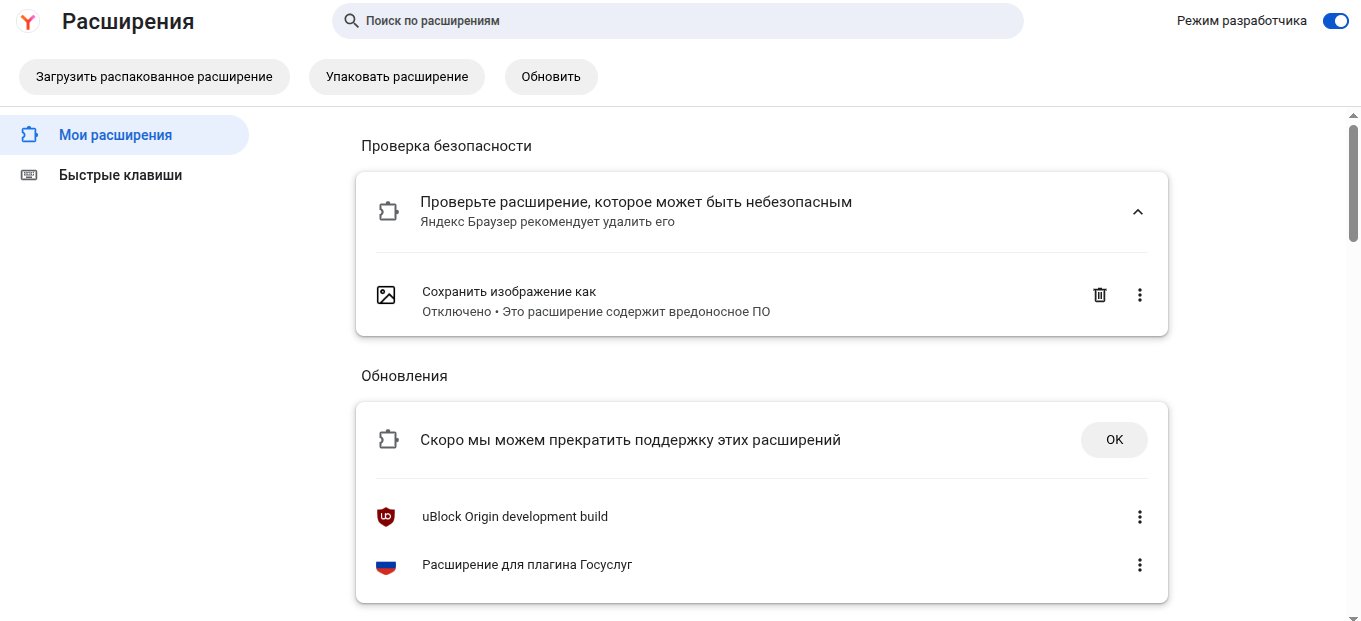The image size is (1361, 621).
Task: Disable the 'Режим разработчика' toggle
Action: (x=1335, y=21)
